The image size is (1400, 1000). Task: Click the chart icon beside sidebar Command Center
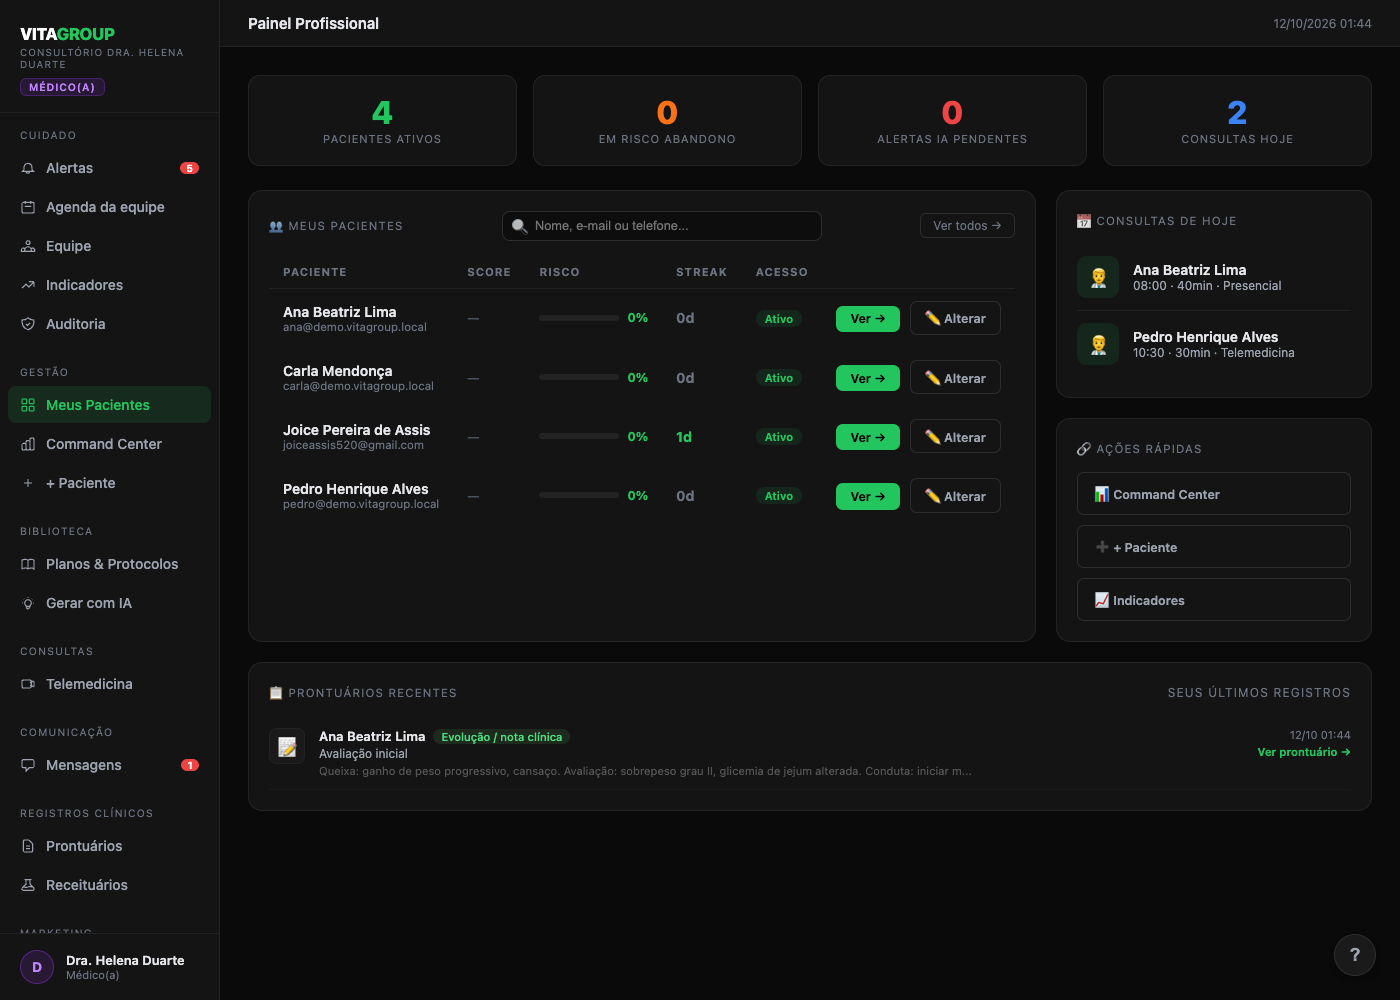click(x=28, y=444)
